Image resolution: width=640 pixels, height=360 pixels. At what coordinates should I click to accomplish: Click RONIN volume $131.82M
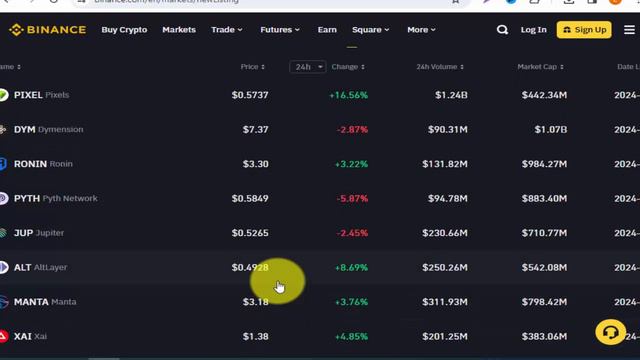coord(445,164)
